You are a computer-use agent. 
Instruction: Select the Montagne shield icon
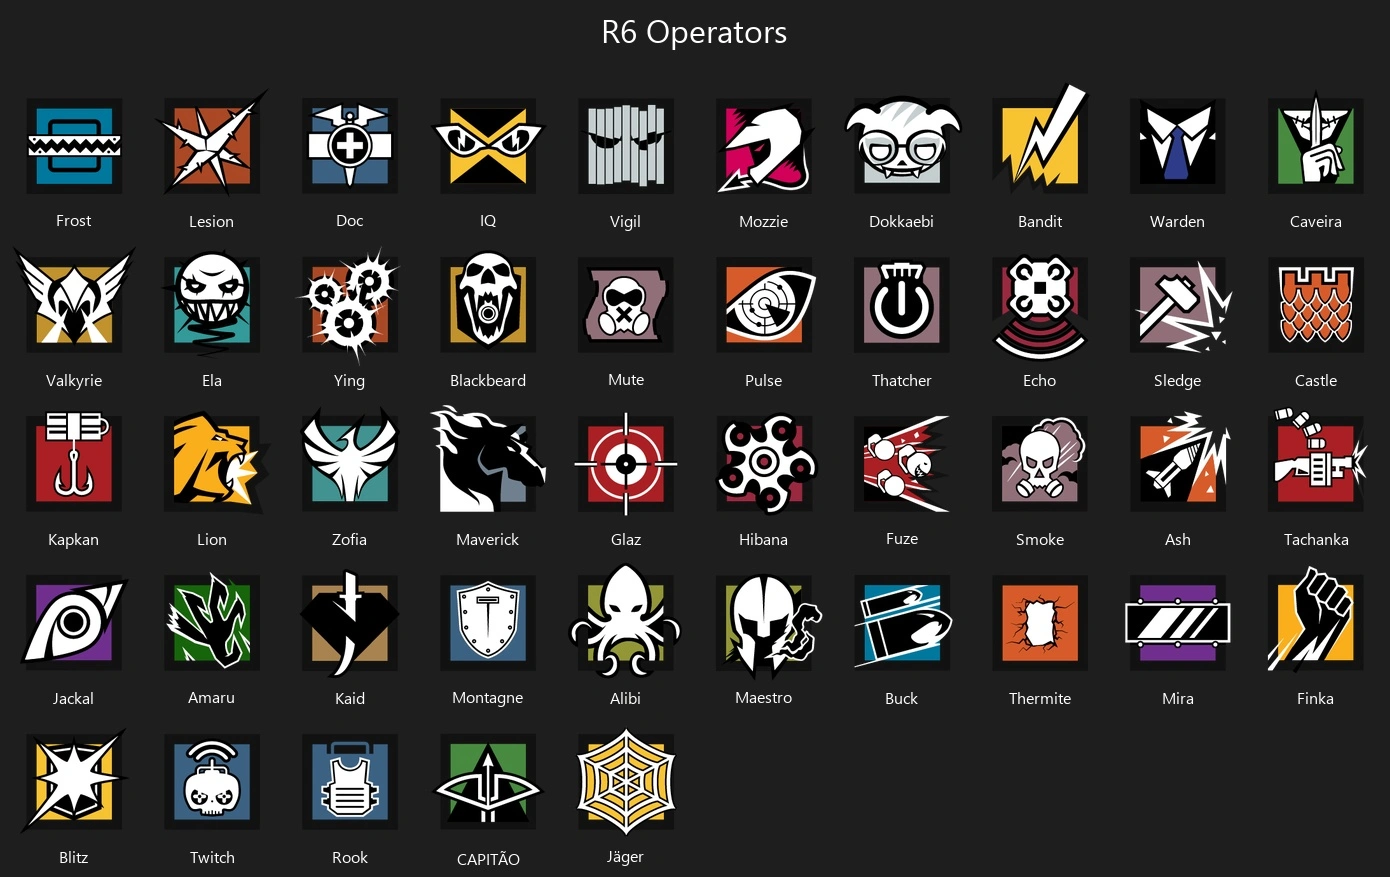click(x=488, y=623)
